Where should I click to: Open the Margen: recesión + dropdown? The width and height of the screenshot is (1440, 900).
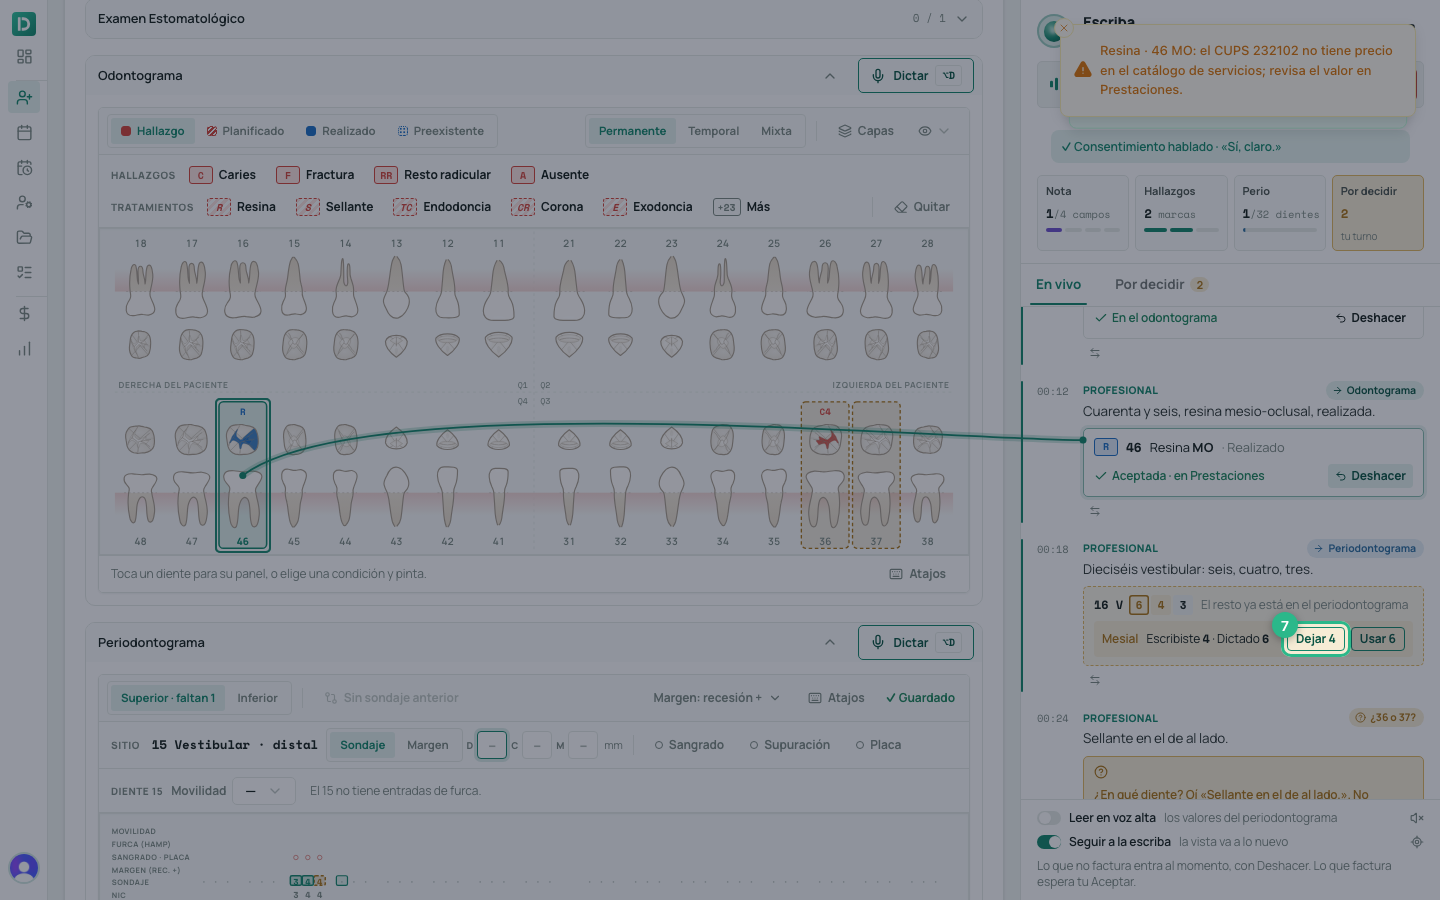coord(716,698)
